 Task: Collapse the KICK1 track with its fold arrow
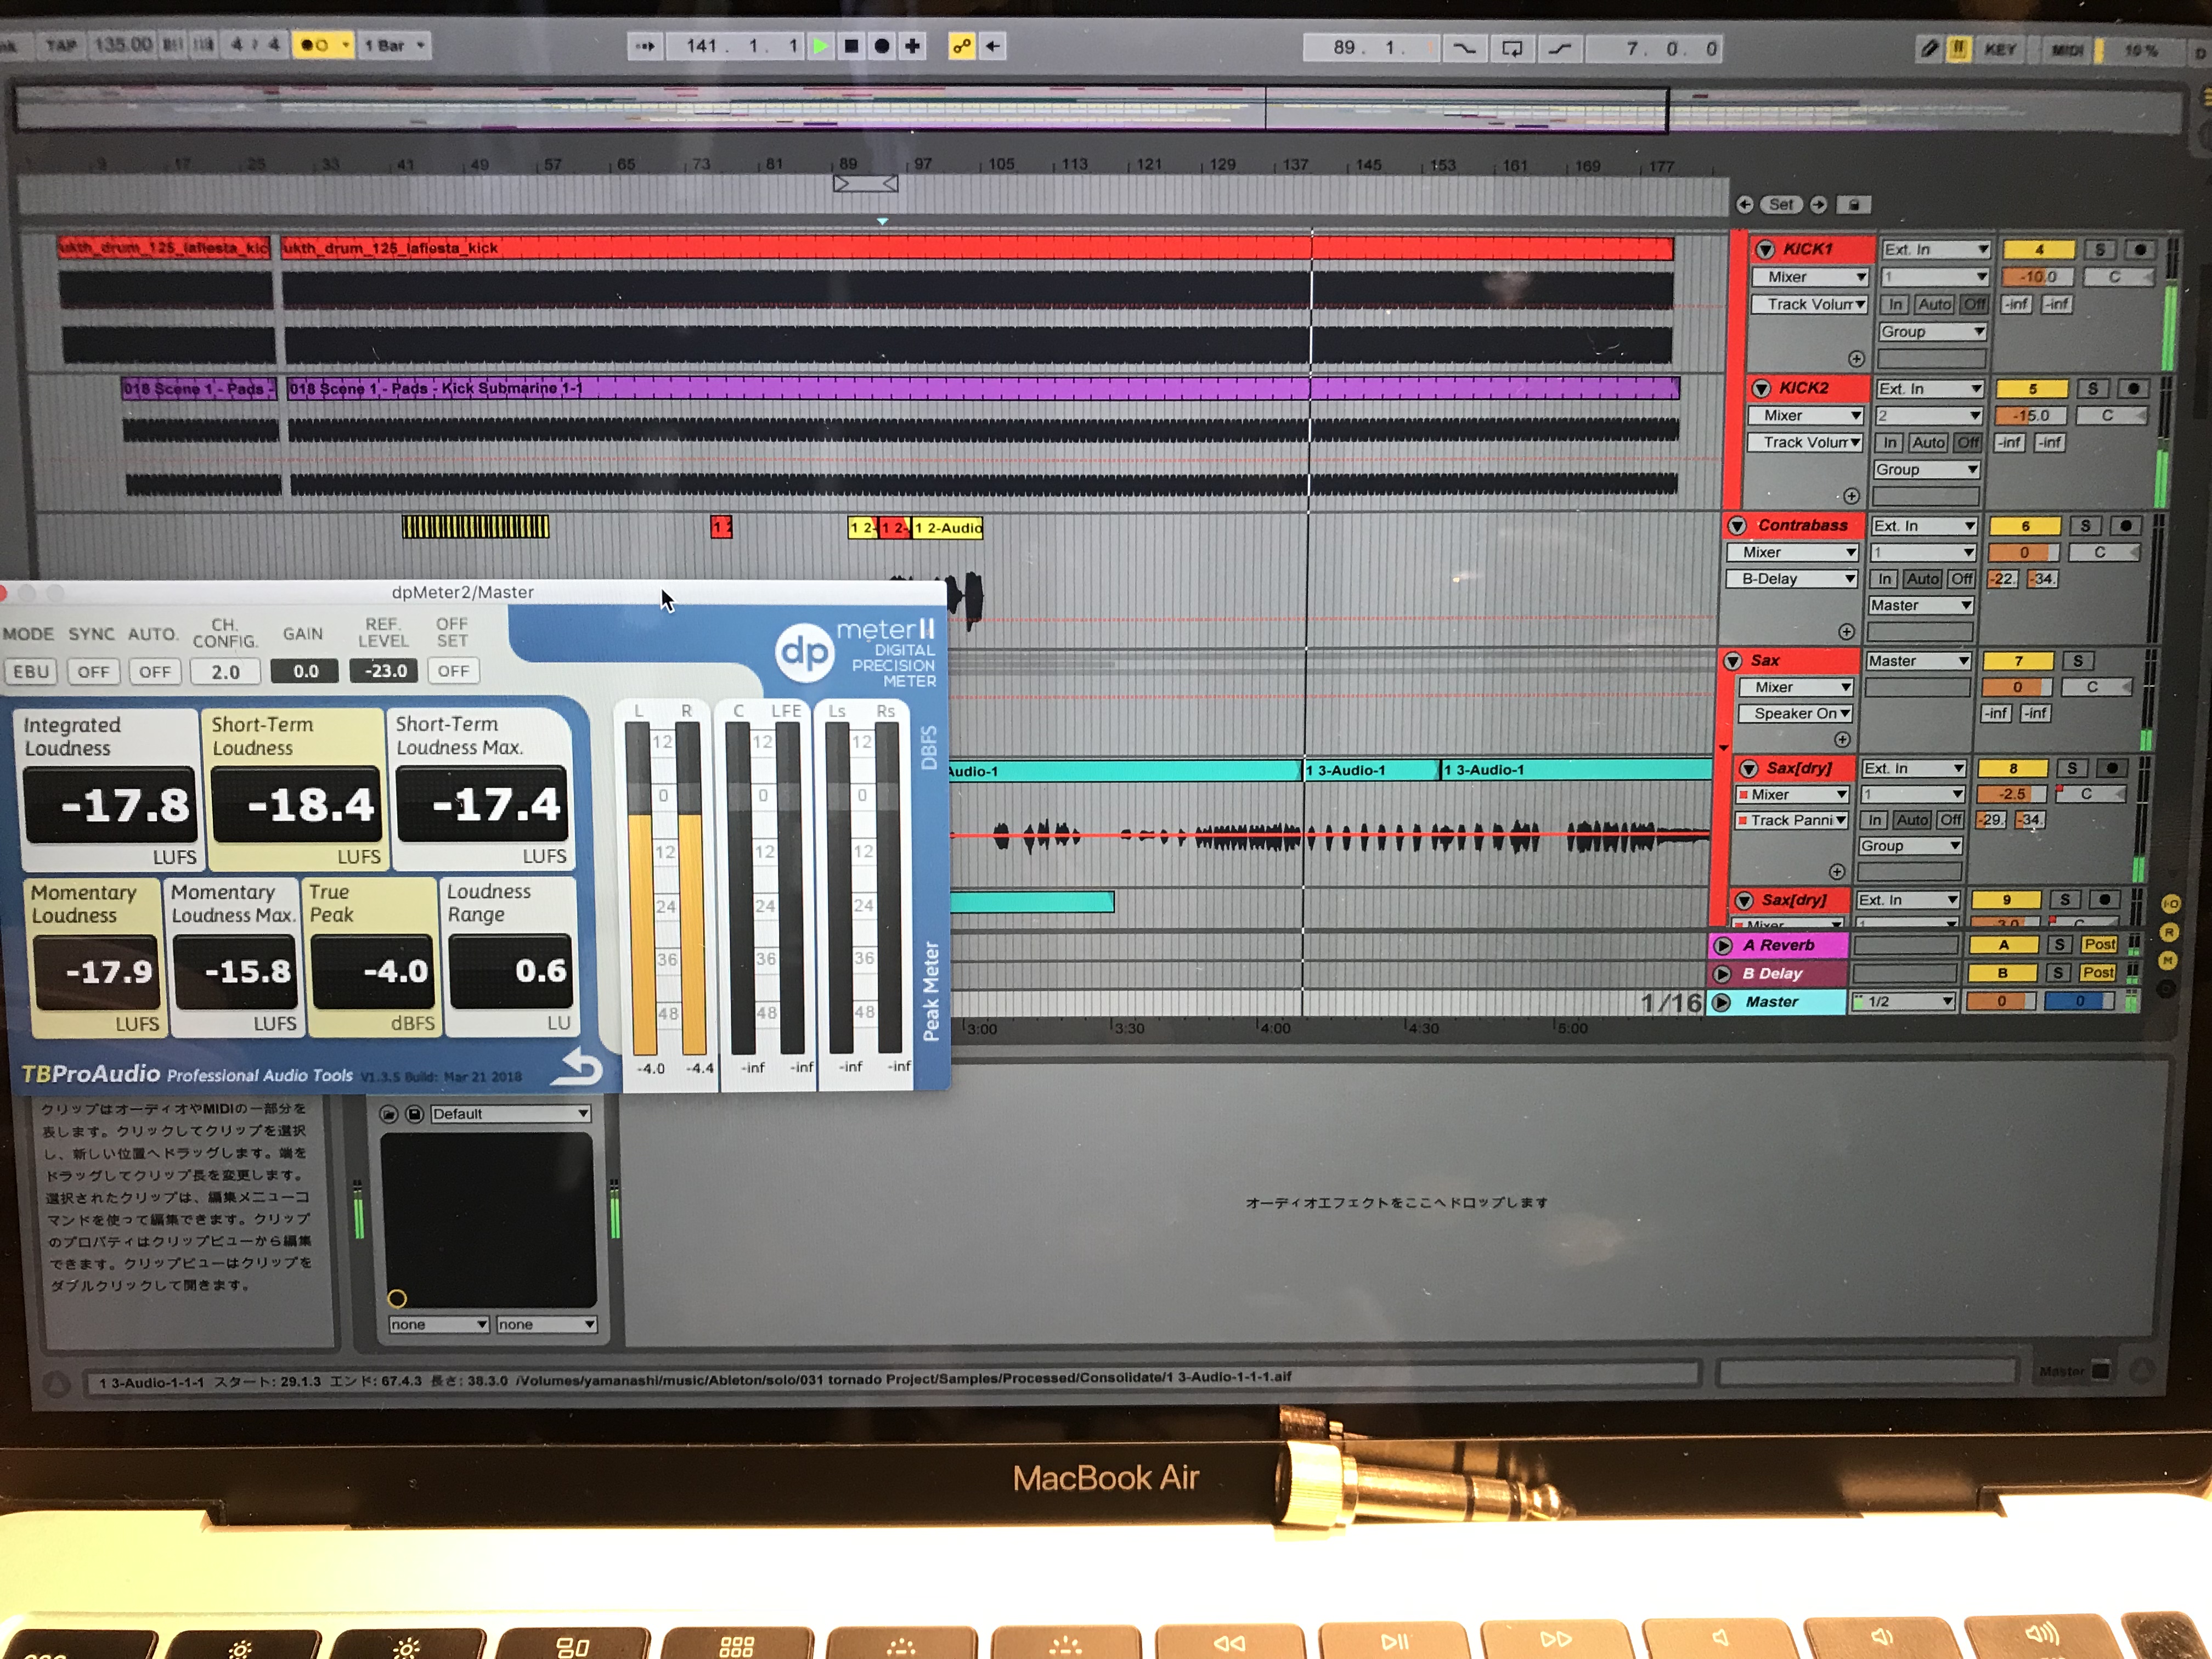[x=1765, y=250]
